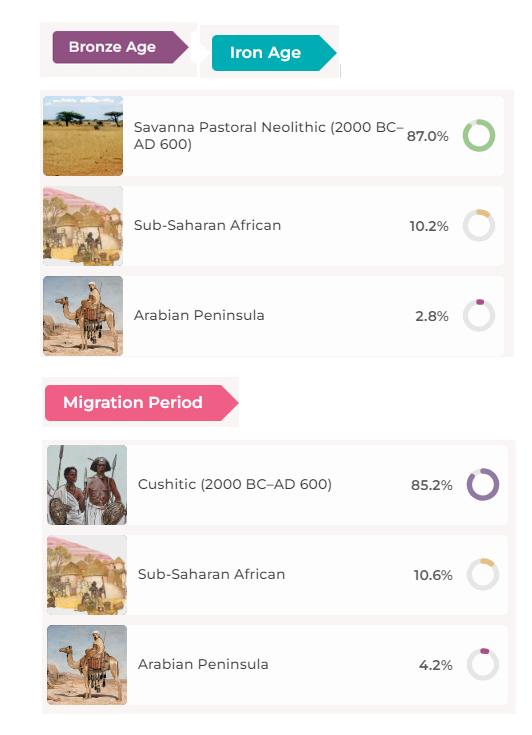Select the Sub-Saharan African 10.2% row label
Image resolution: width=532 pixels, height=735 pixels.
pyautogui.click(x=207, y=225)
